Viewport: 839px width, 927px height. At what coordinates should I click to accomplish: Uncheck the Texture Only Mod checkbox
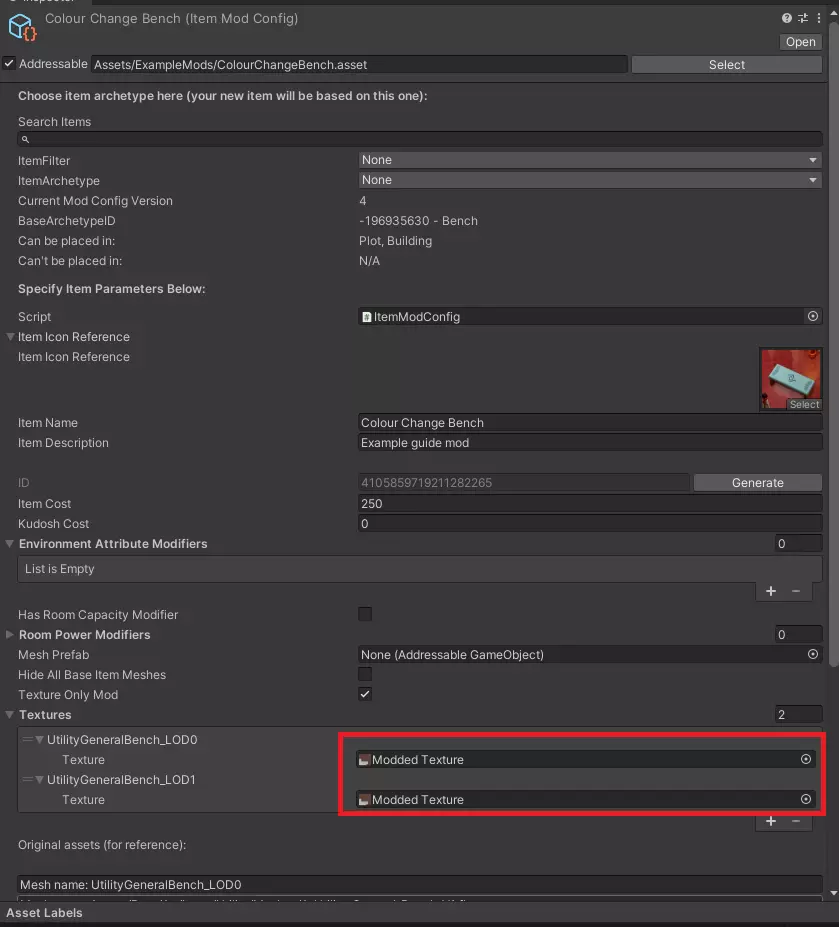click(365, 694)
